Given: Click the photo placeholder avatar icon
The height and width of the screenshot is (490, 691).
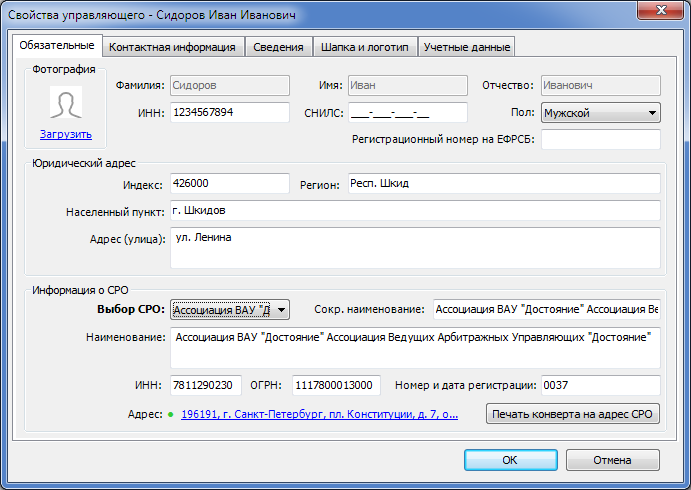Looking at the screenshot, I should [66, 103].
